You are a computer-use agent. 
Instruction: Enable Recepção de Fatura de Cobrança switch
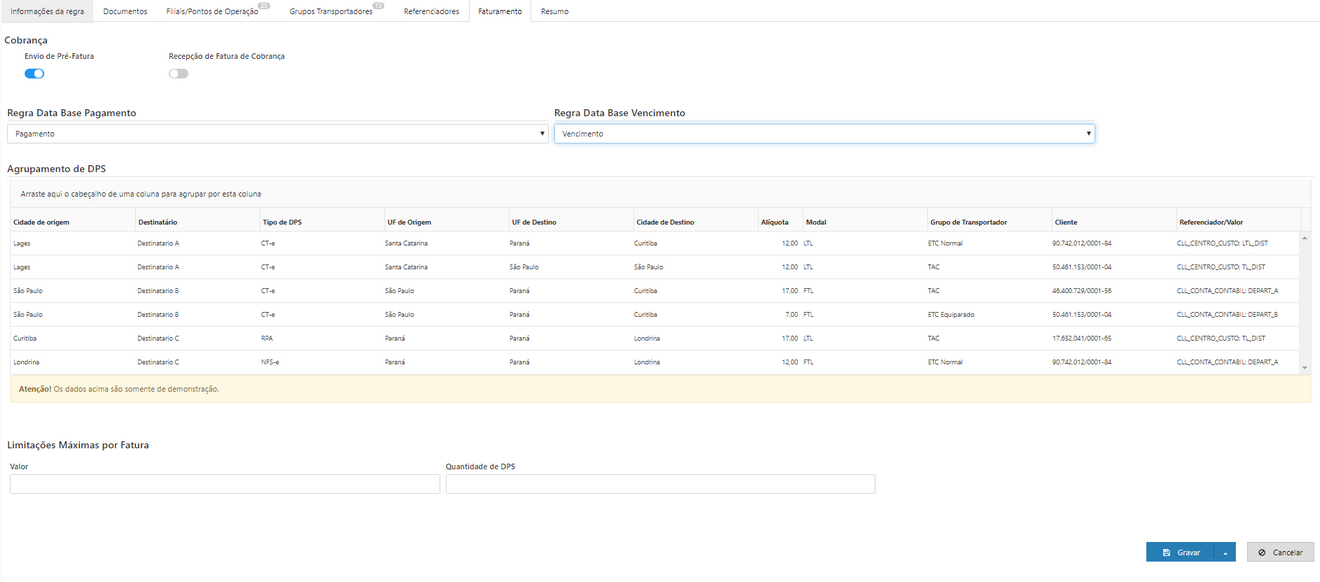click(x=178, y=73)
